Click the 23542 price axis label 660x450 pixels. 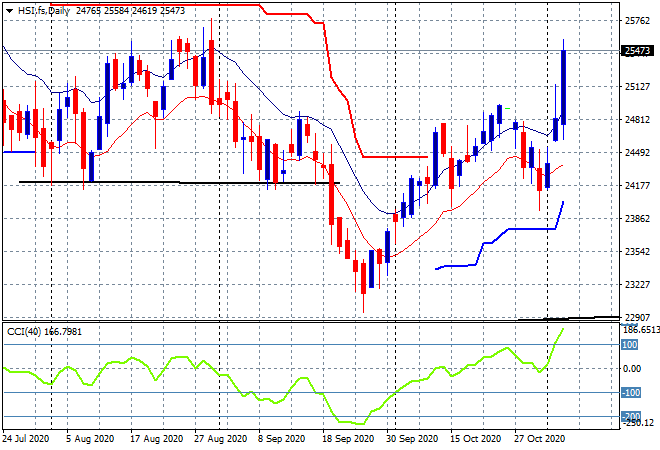click(x=637, y=252)
